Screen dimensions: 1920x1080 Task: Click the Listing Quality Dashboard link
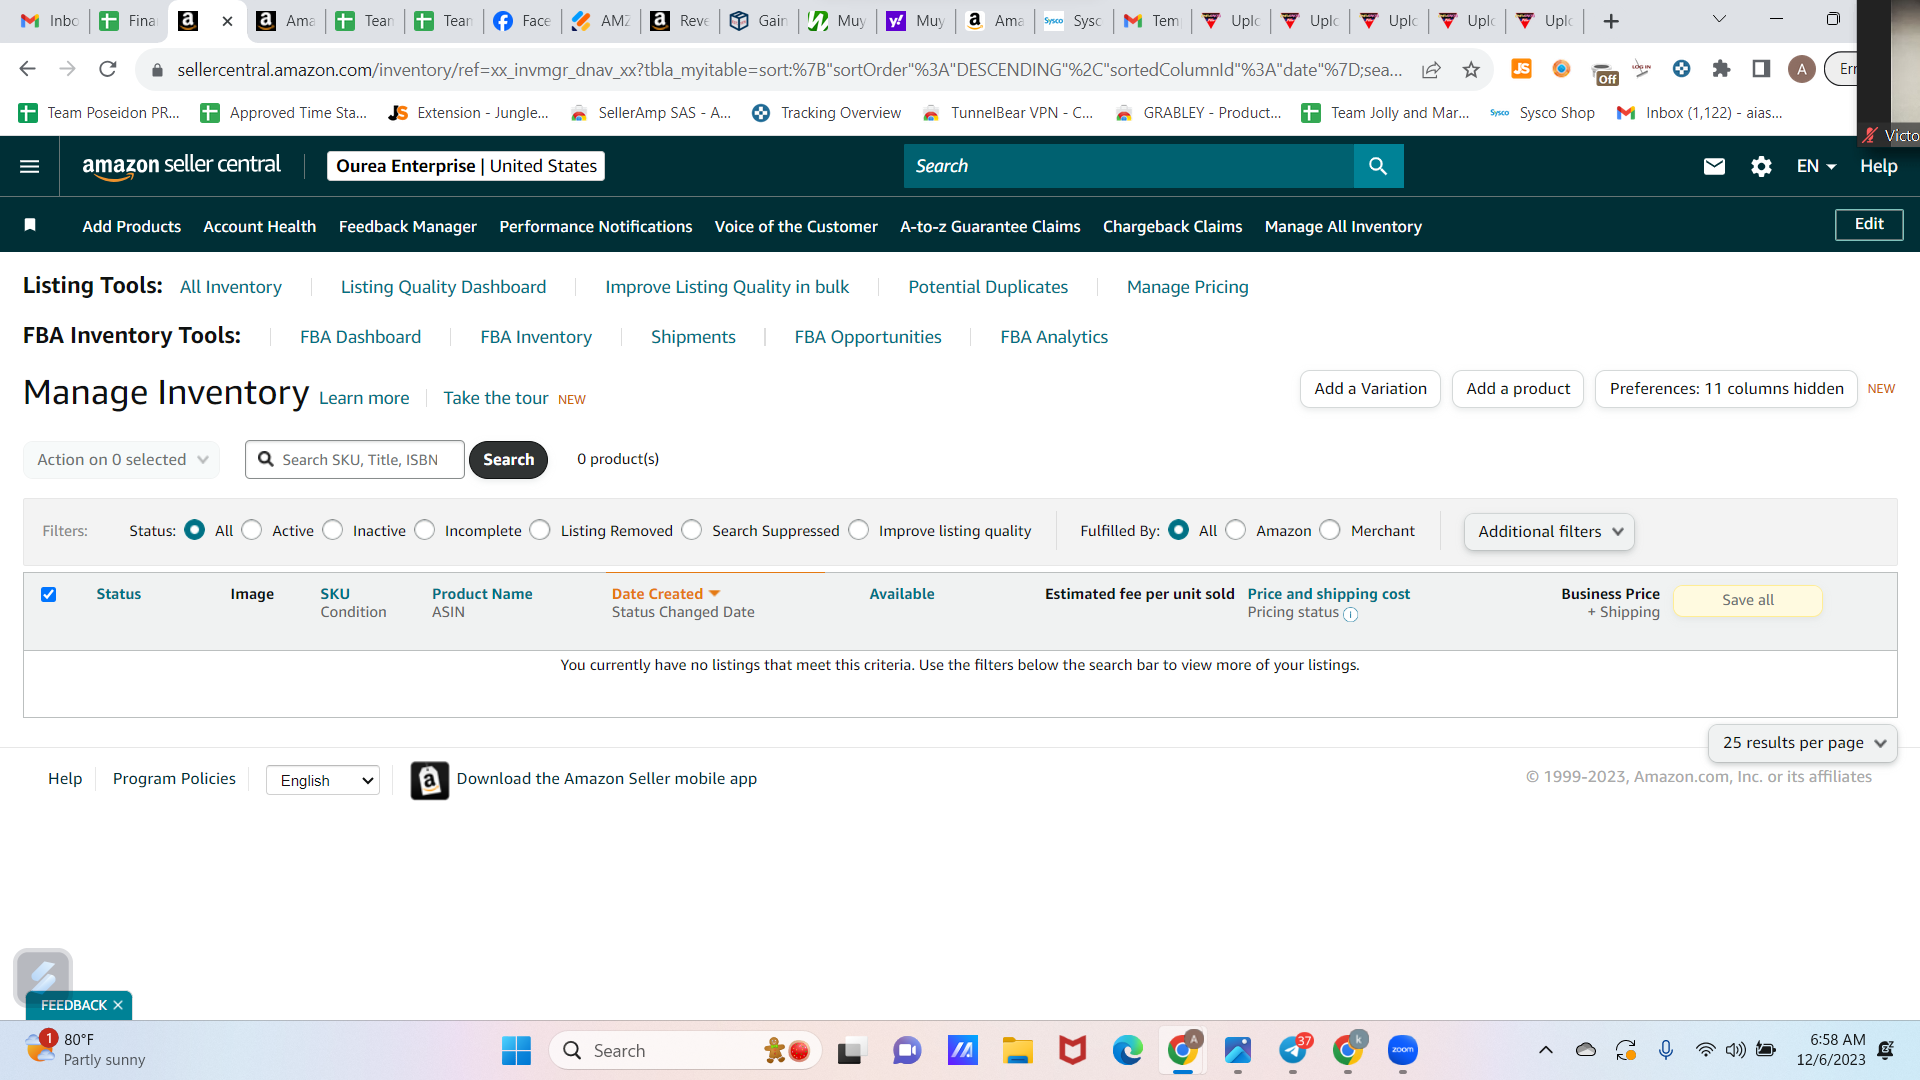[444, 287]
